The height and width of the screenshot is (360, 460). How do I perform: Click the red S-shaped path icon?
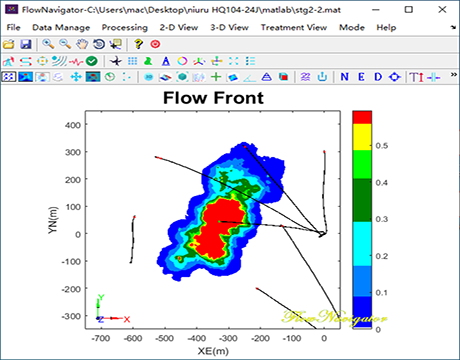click(26, 61)
